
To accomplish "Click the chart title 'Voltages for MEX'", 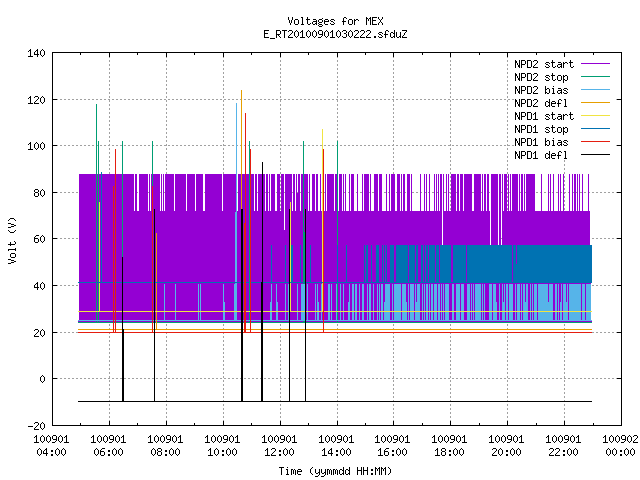I will pos(335,21).
